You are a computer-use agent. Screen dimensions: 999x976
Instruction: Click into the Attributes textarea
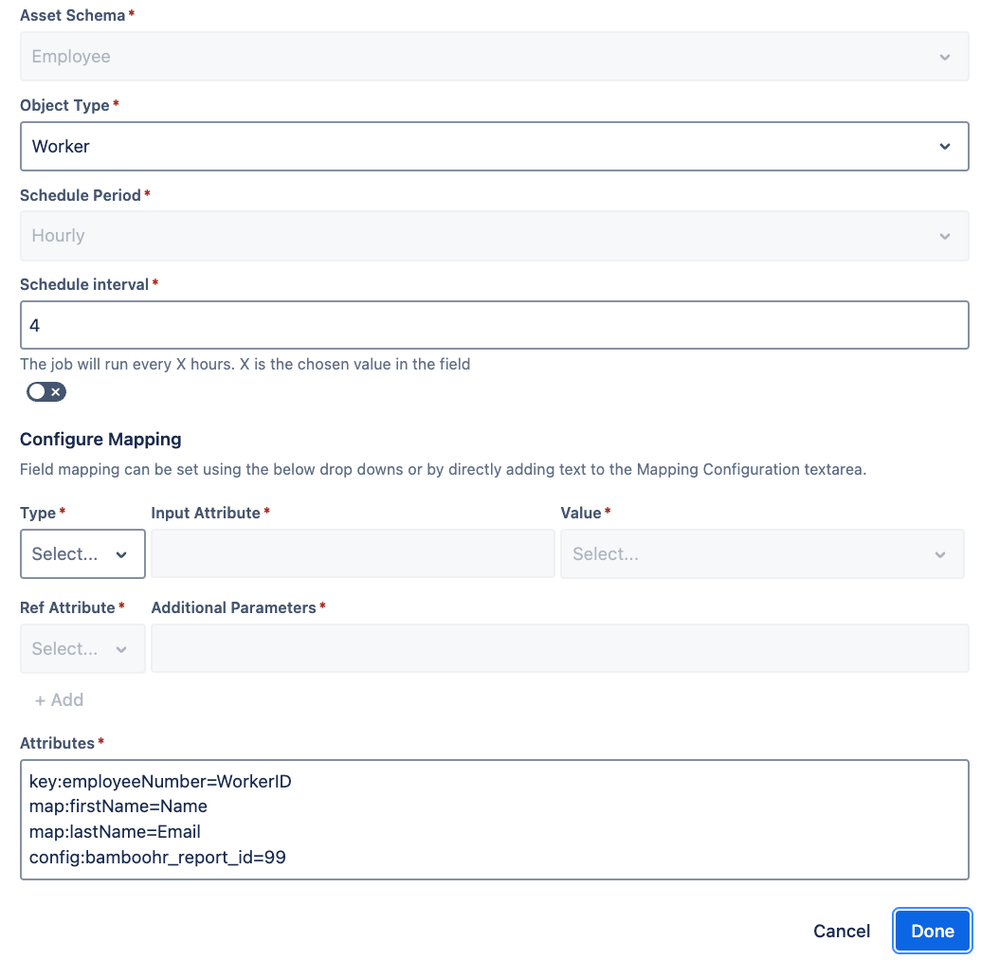point(494,820)
